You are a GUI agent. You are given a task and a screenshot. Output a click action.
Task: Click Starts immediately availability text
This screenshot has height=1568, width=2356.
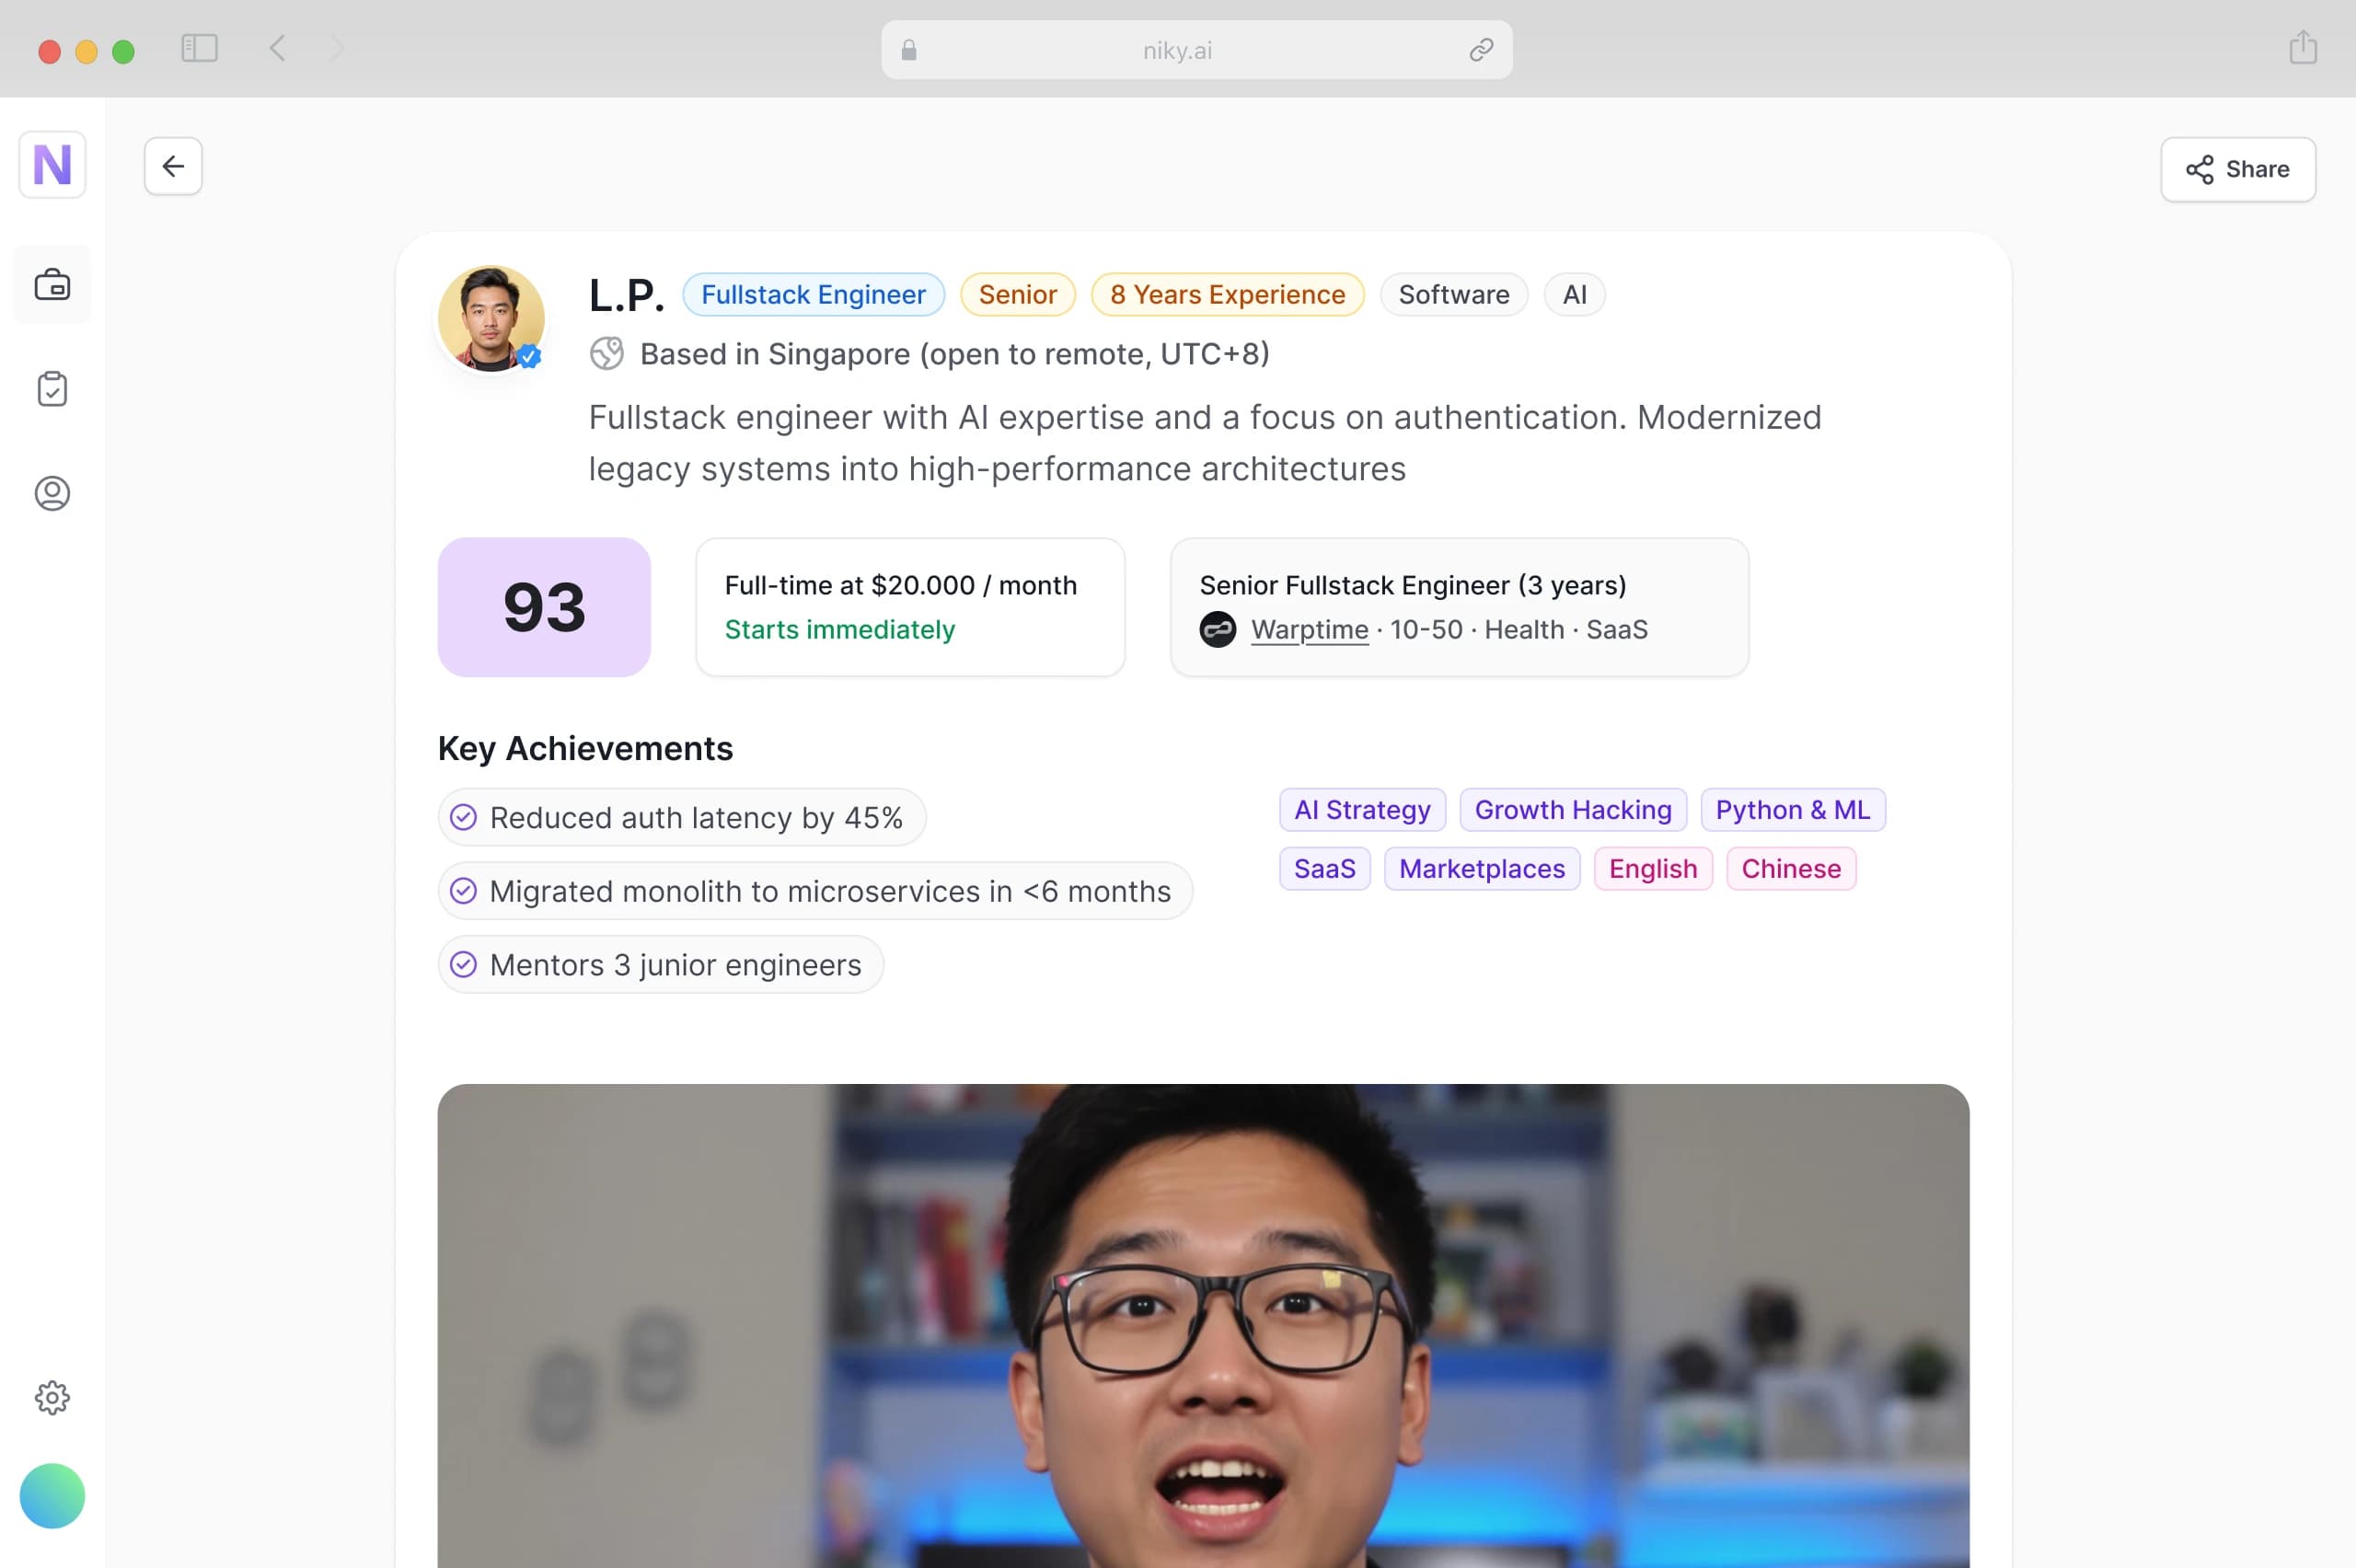coord(839,630)
